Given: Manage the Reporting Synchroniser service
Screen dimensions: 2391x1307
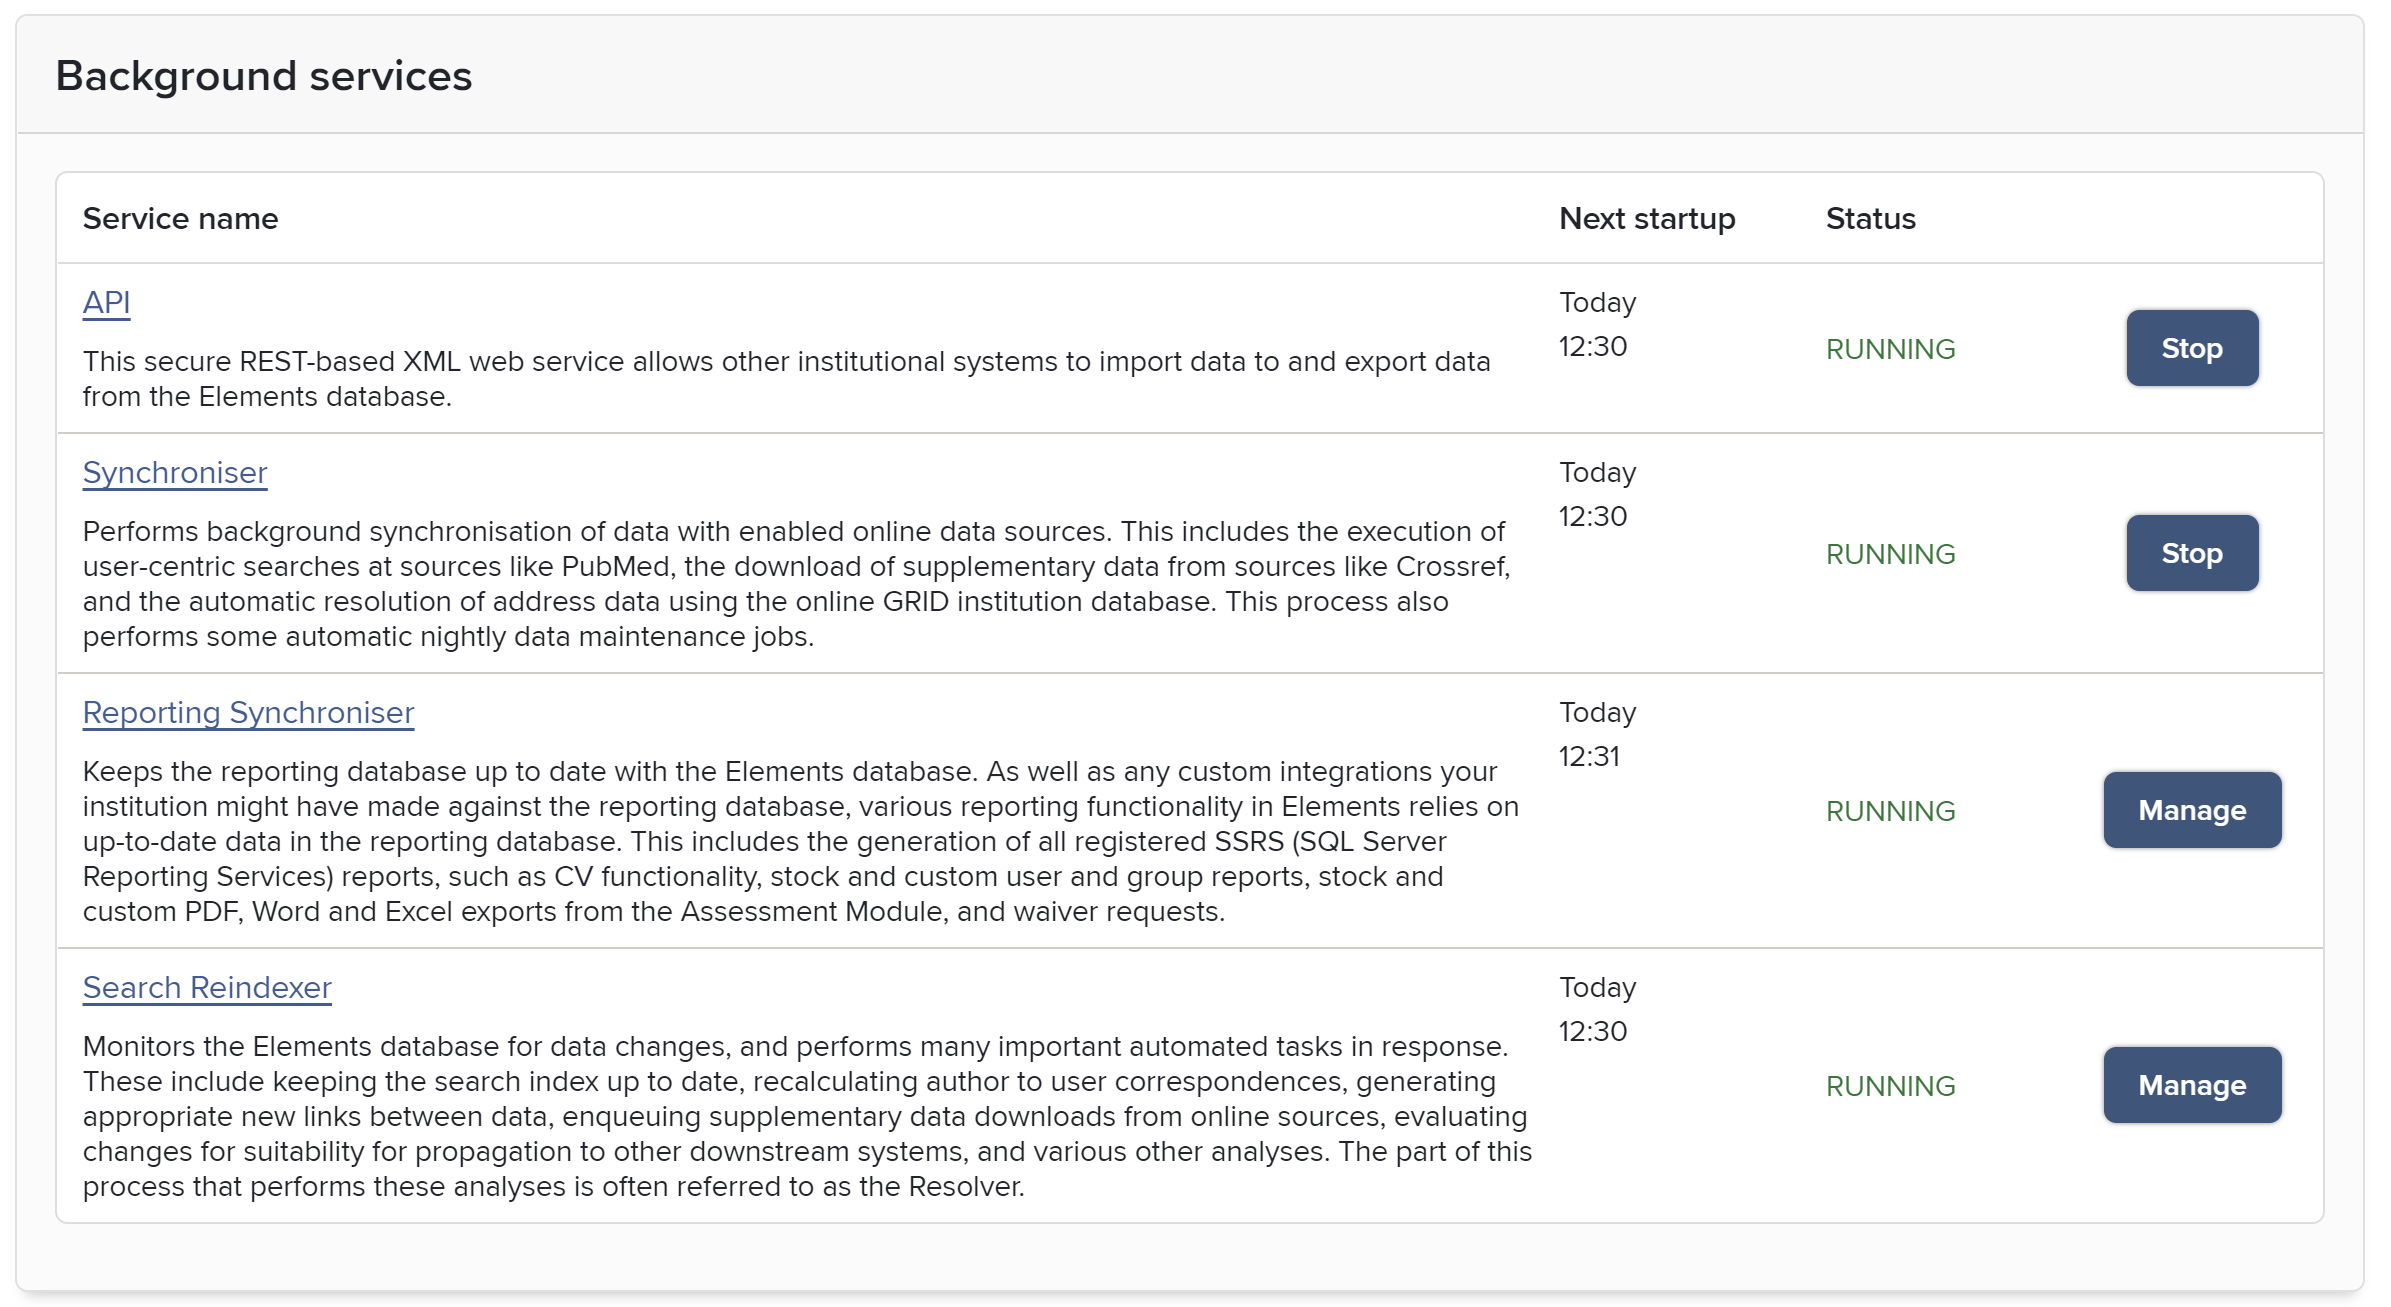Looking at the screenshot, I should 2191,810.
